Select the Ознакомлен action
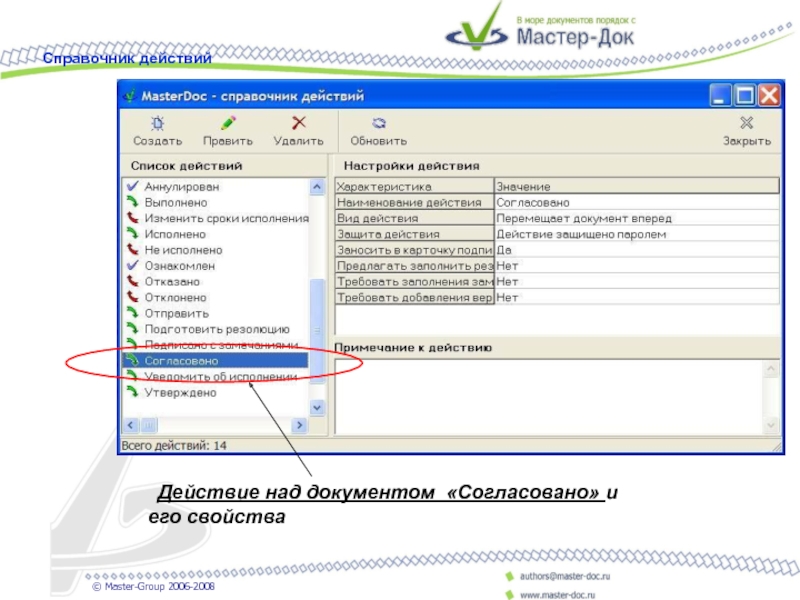800x600 pixels. pos(180,266)
